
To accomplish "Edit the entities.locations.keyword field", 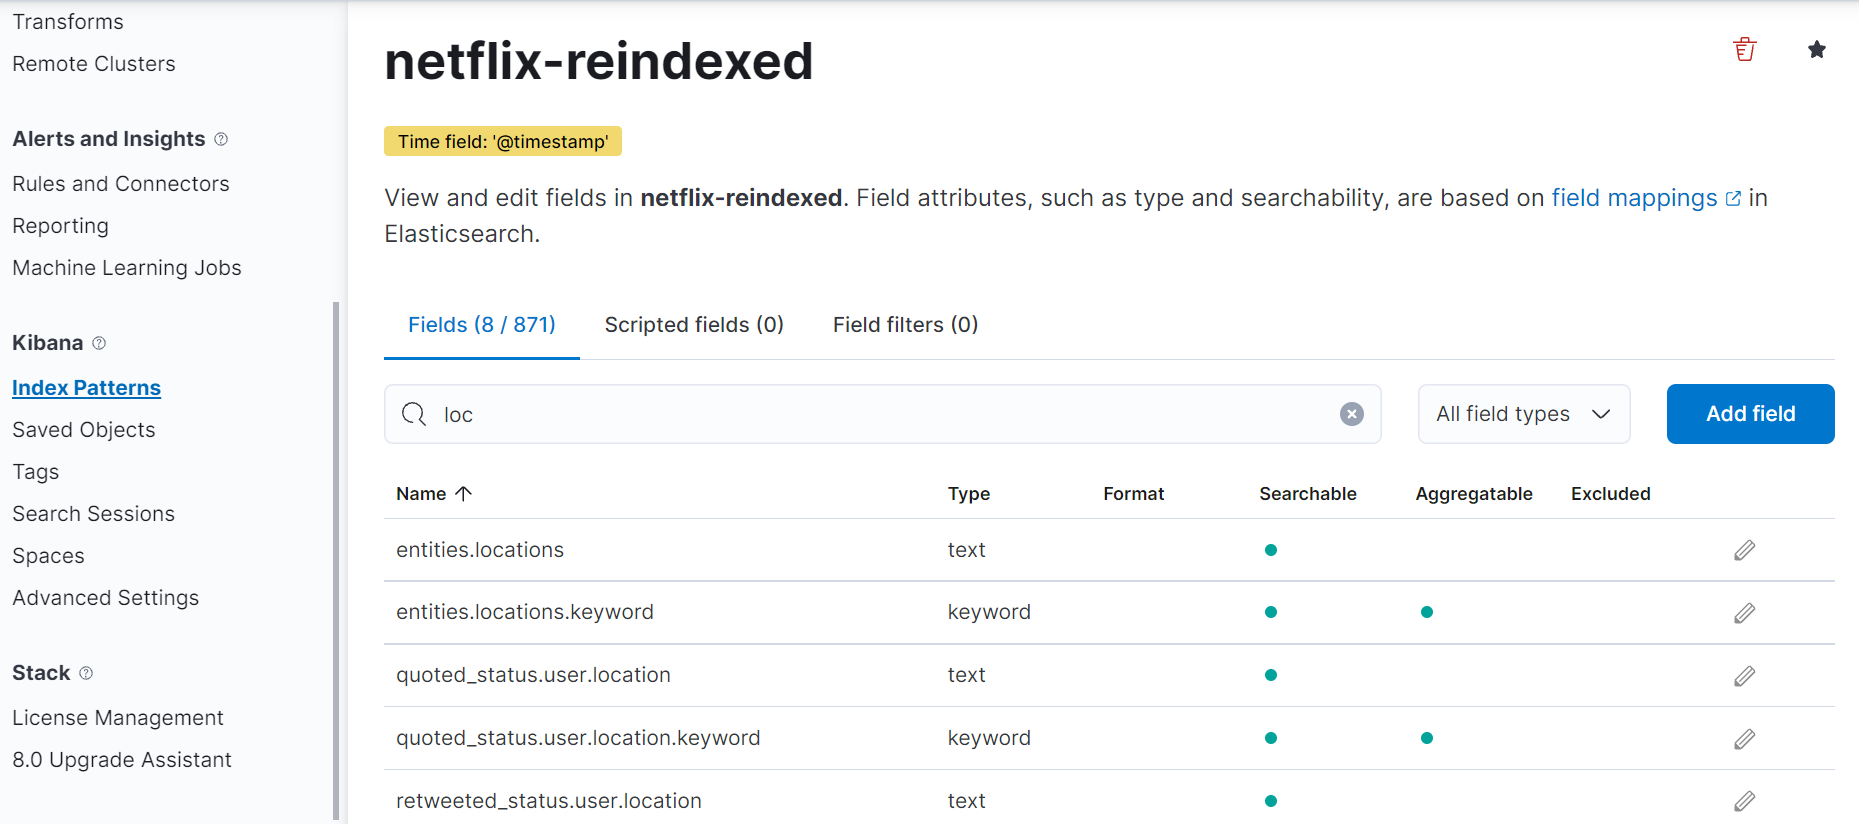I will point(1744,613).
